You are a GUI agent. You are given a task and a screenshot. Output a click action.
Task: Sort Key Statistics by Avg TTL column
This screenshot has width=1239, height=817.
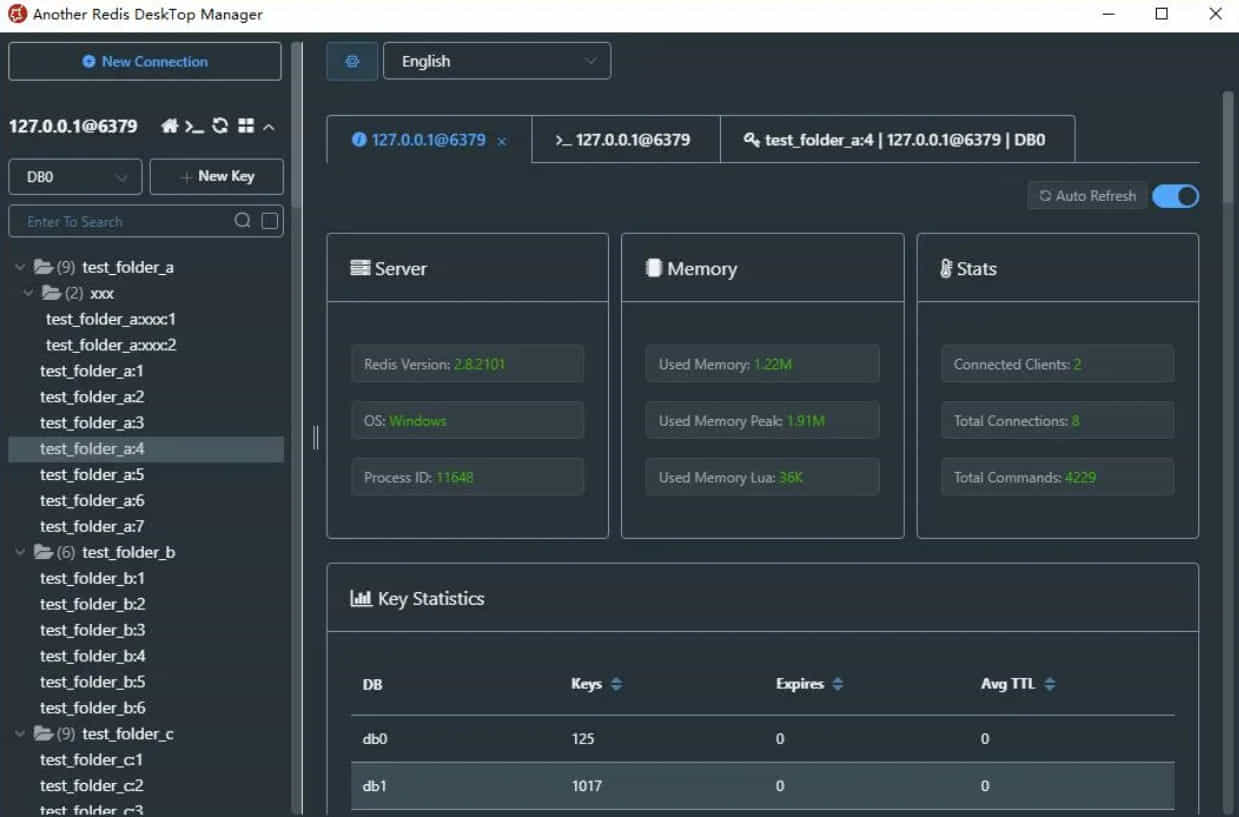tap(1049, 684)
